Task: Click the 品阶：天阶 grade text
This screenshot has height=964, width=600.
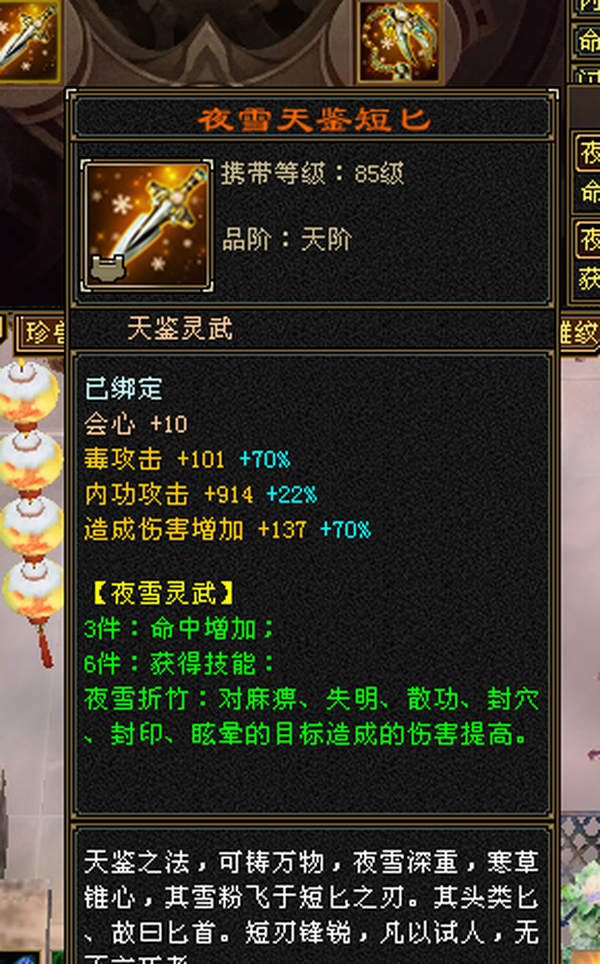Action: [x=287, y=240]
